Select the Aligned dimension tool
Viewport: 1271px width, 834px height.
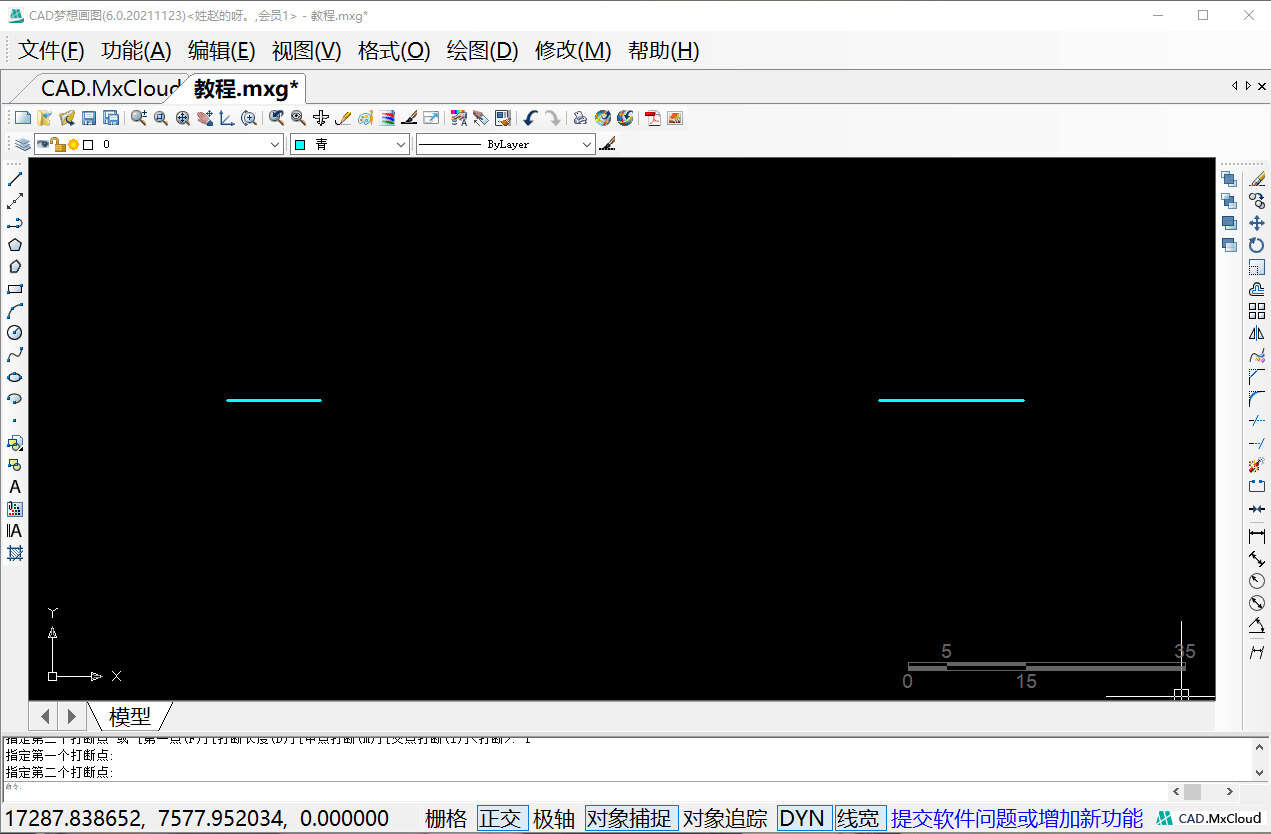tap(1257, 559)
